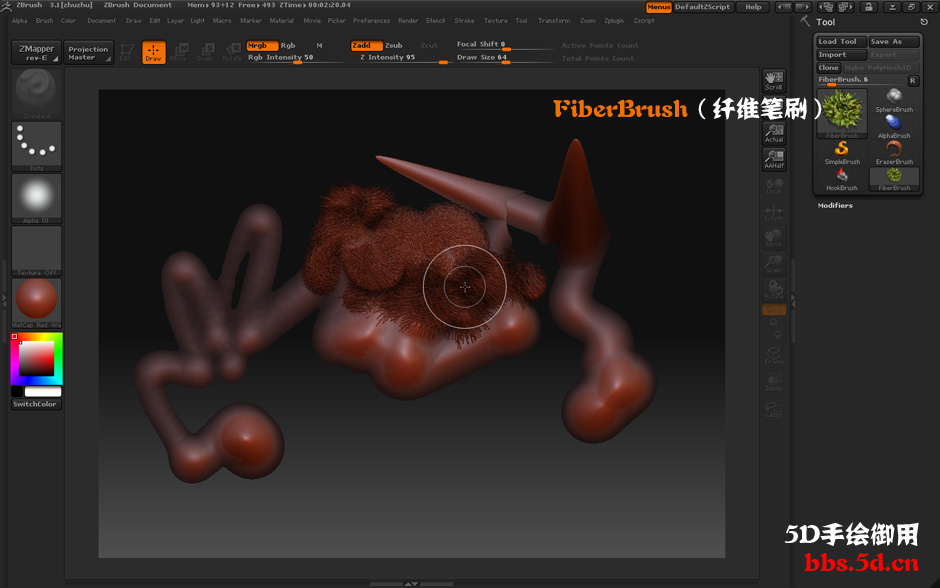The height and width of the screenshot is (588, 940).
Task: Toggle the Zadd sculpt mode
Action: [x=366, y=46]
